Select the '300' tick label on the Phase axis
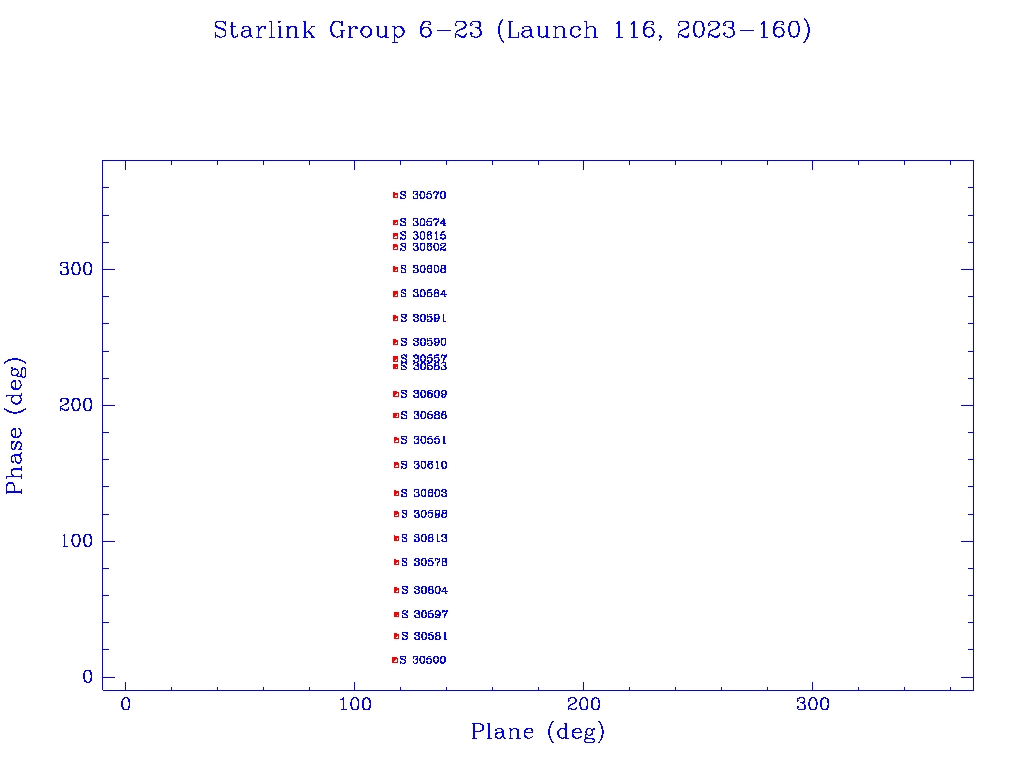Screen dimensions: 1024x768 (76, 269)
